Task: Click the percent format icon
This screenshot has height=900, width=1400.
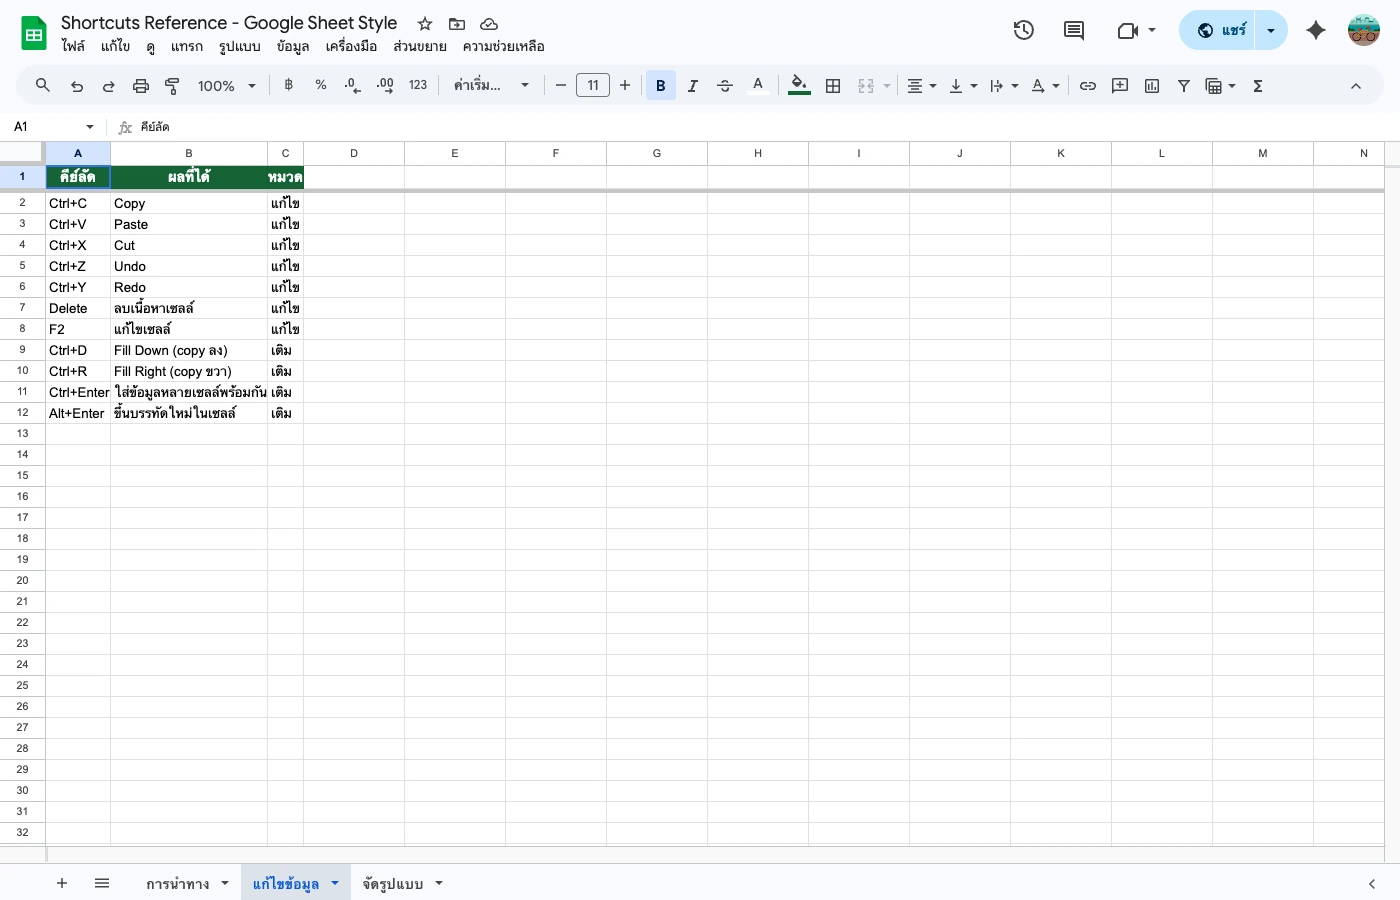Action: (x=320, y=86)
